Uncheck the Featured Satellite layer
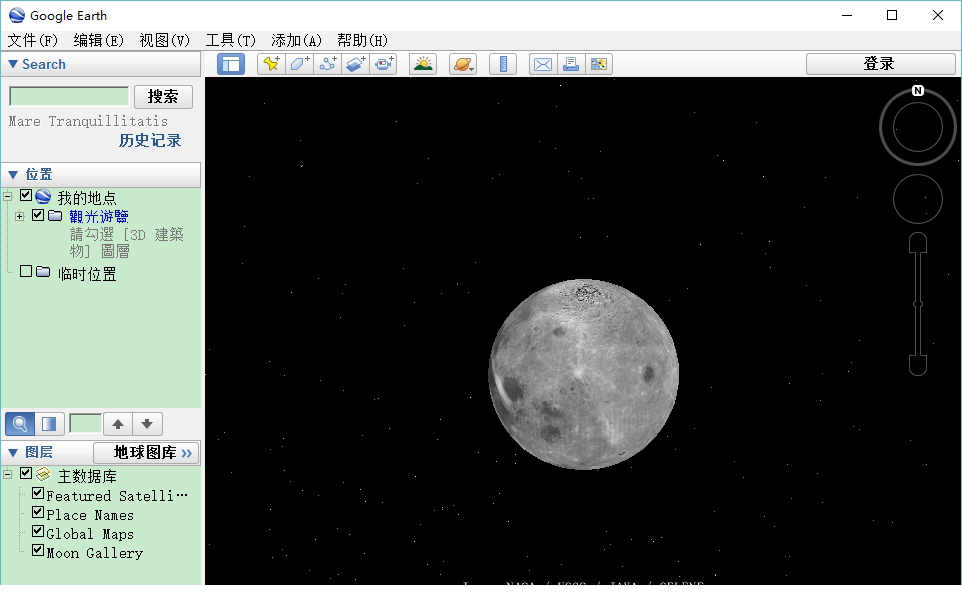 point(38,493)
